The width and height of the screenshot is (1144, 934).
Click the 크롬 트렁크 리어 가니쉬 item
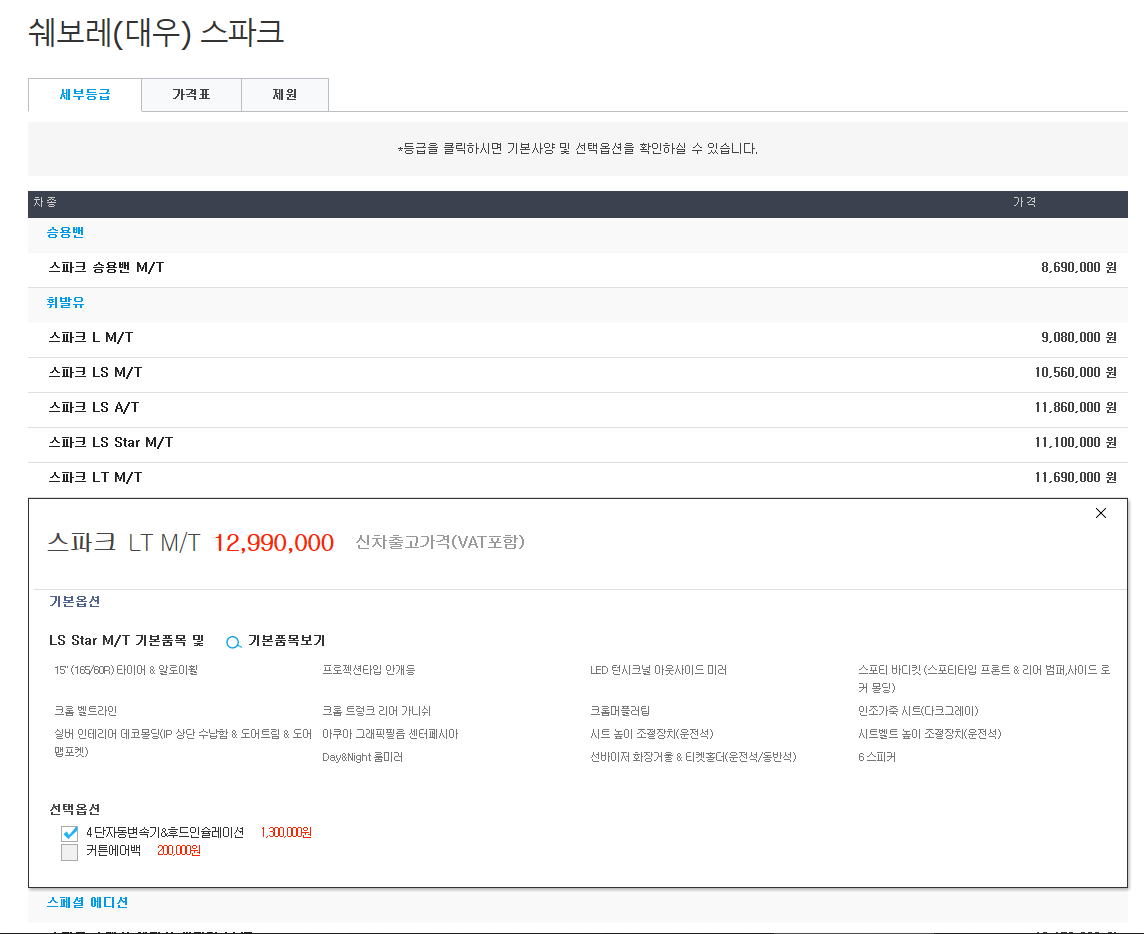[x=376, y=711]
